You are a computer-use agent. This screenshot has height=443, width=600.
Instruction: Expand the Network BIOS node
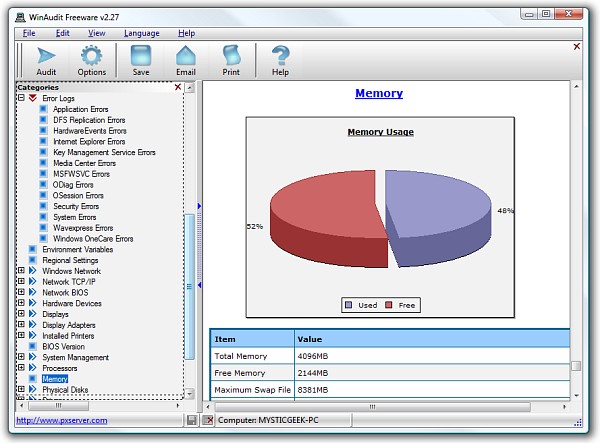point(21,292)
